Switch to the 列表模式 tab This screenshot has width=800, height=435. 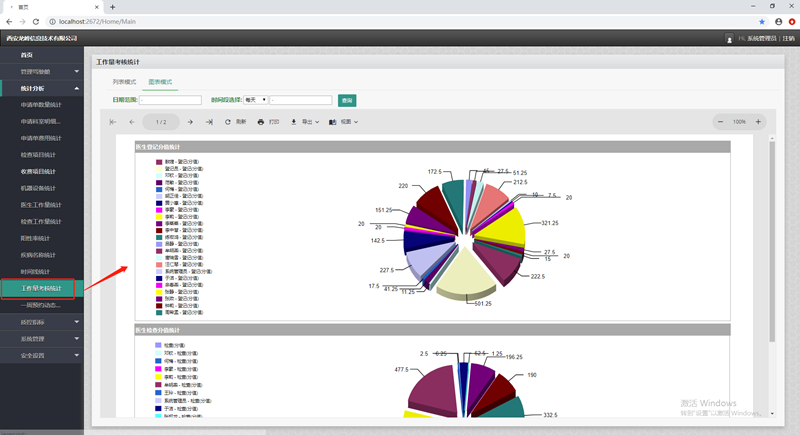coord(124,81)
